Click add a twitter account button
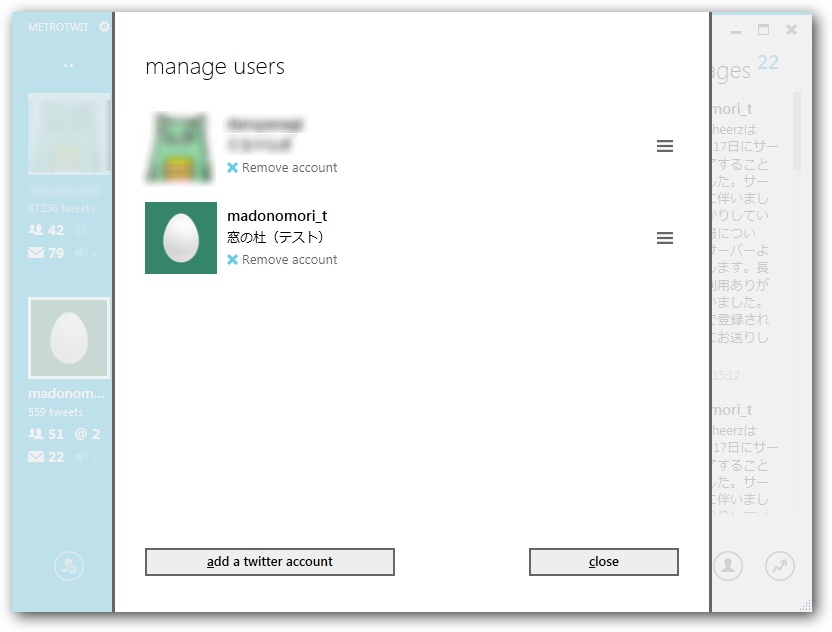 pyautogui.click(x=270, y=561)
